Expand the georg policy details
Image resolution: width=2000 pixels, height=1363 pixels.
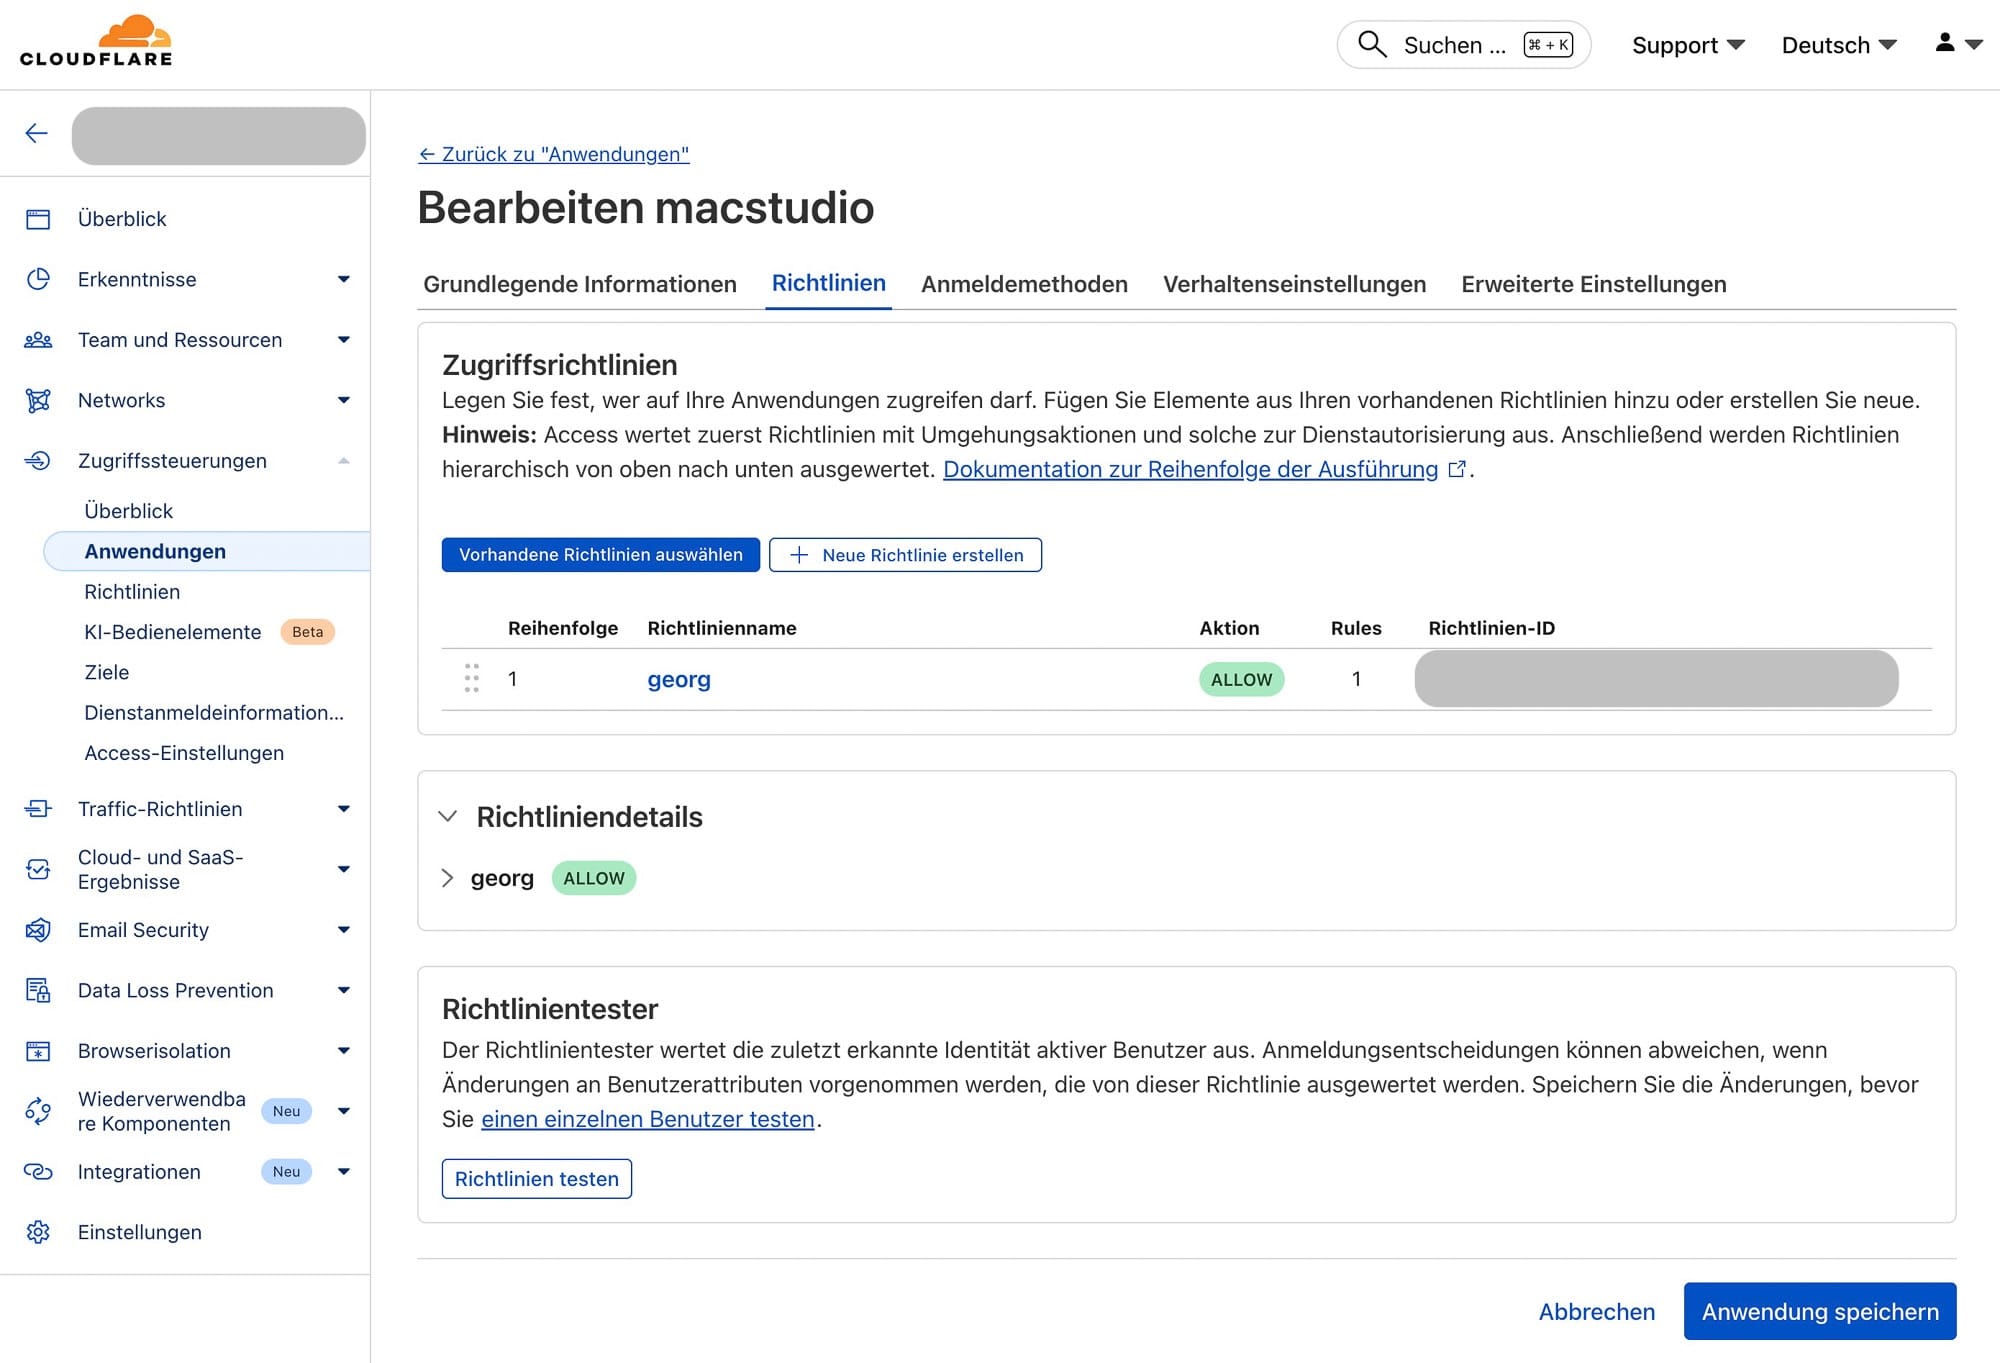tap(448, 878)
